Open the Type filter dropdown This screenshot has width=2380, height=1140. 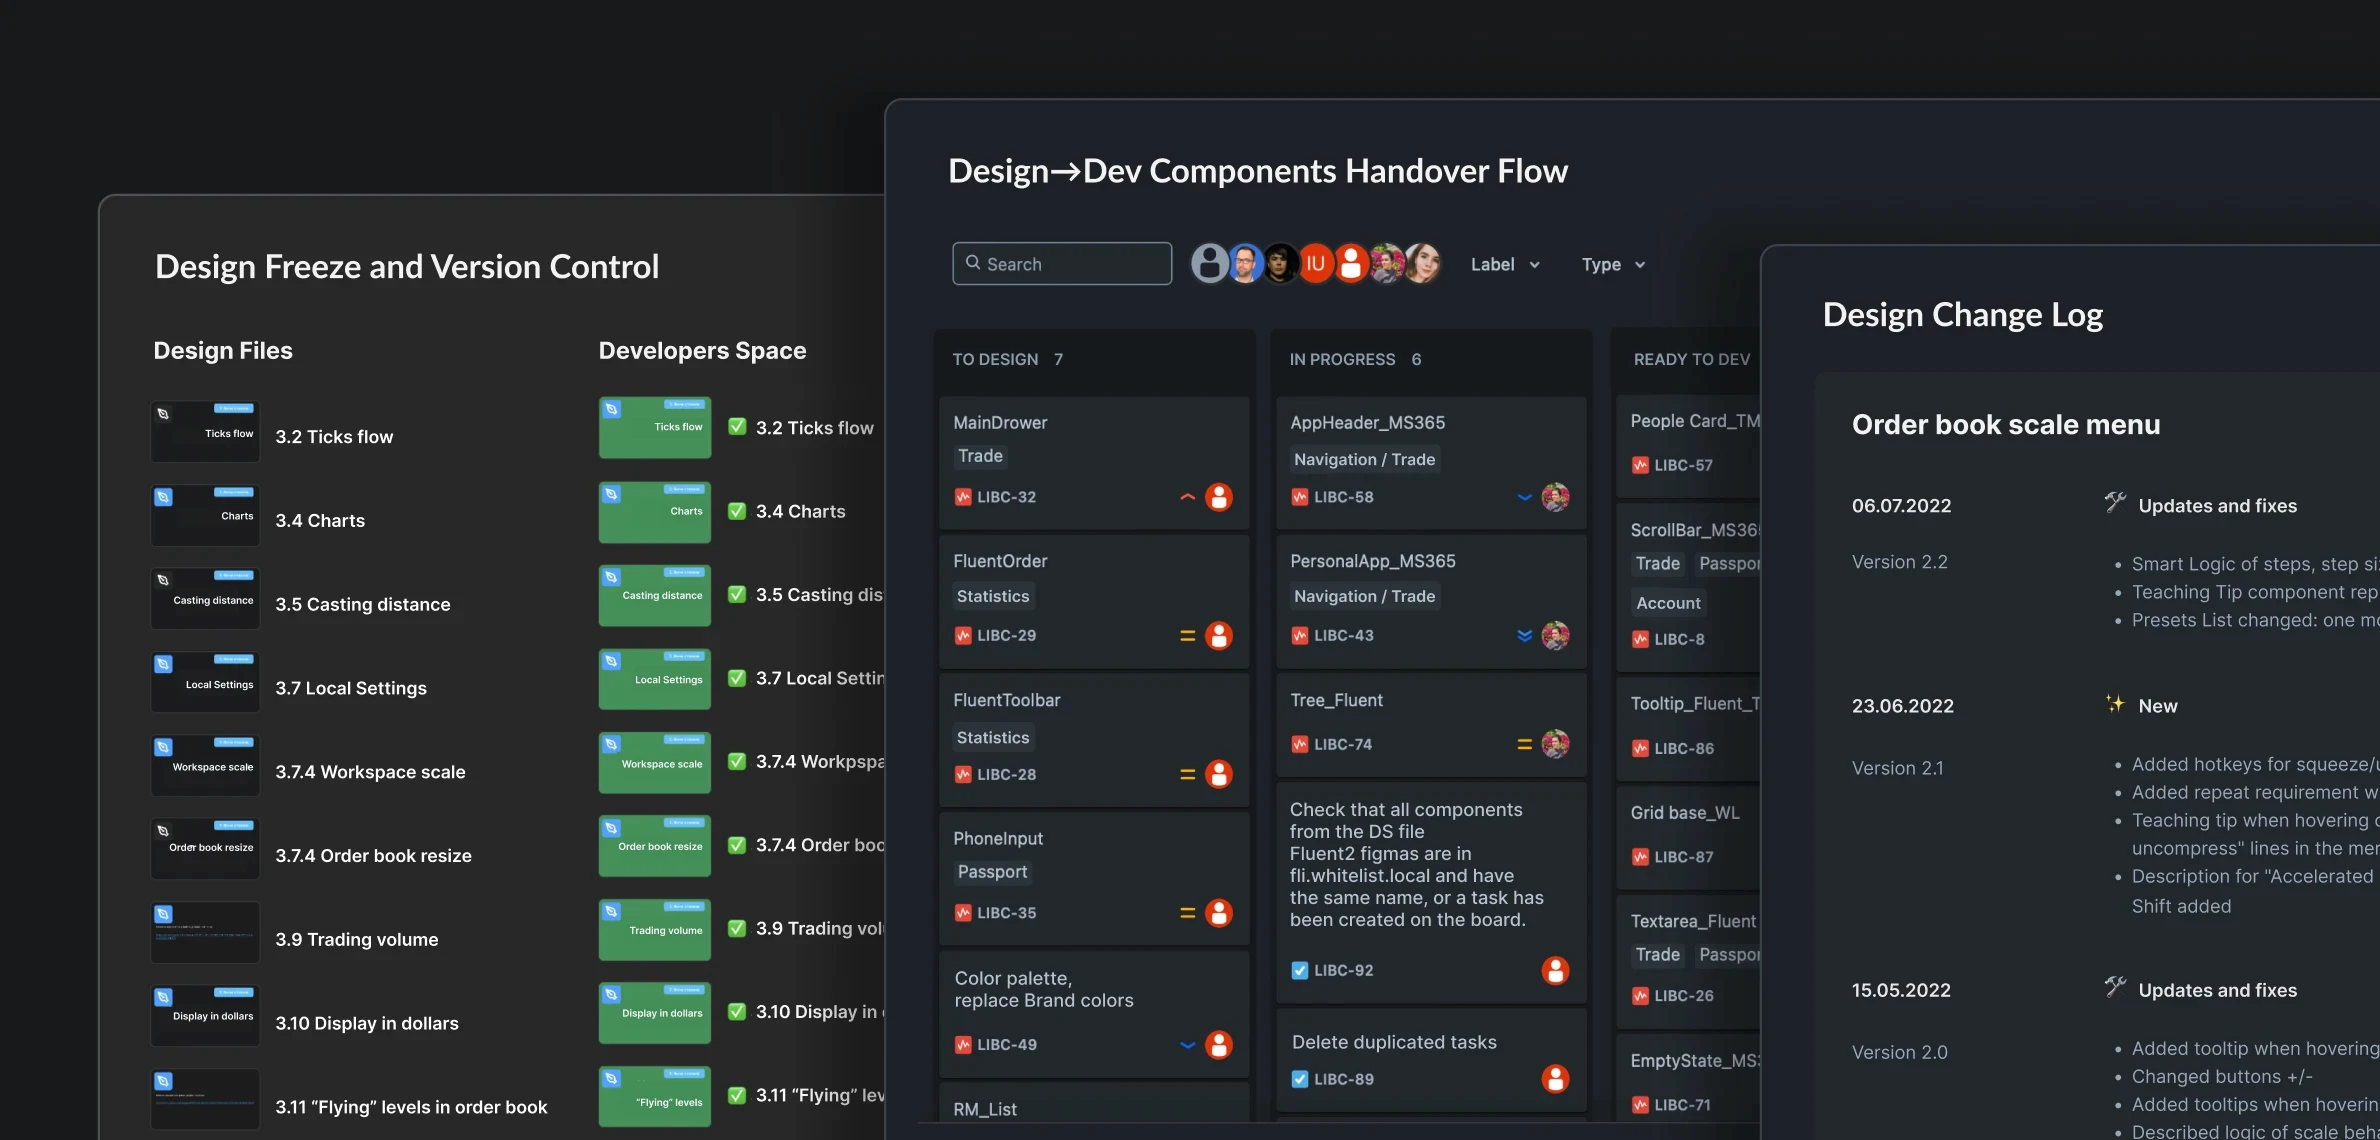1612,264
